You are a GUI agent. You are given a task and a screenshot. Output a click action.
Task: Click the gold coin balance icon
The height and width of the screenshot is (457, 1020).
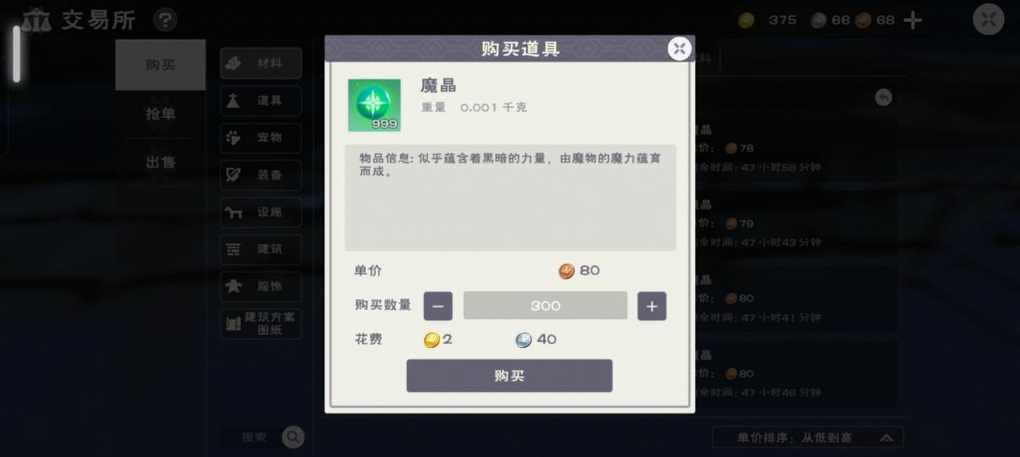pos(746,20)
